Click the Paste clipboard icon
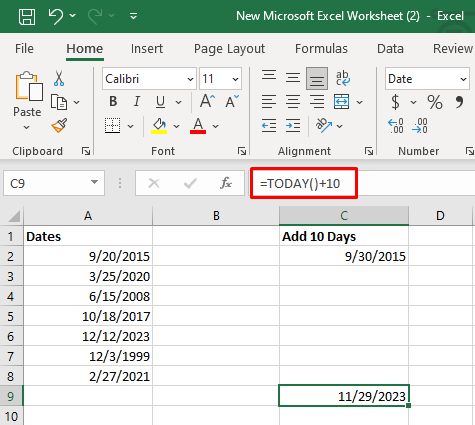475x425 pixels. [29, 86]
